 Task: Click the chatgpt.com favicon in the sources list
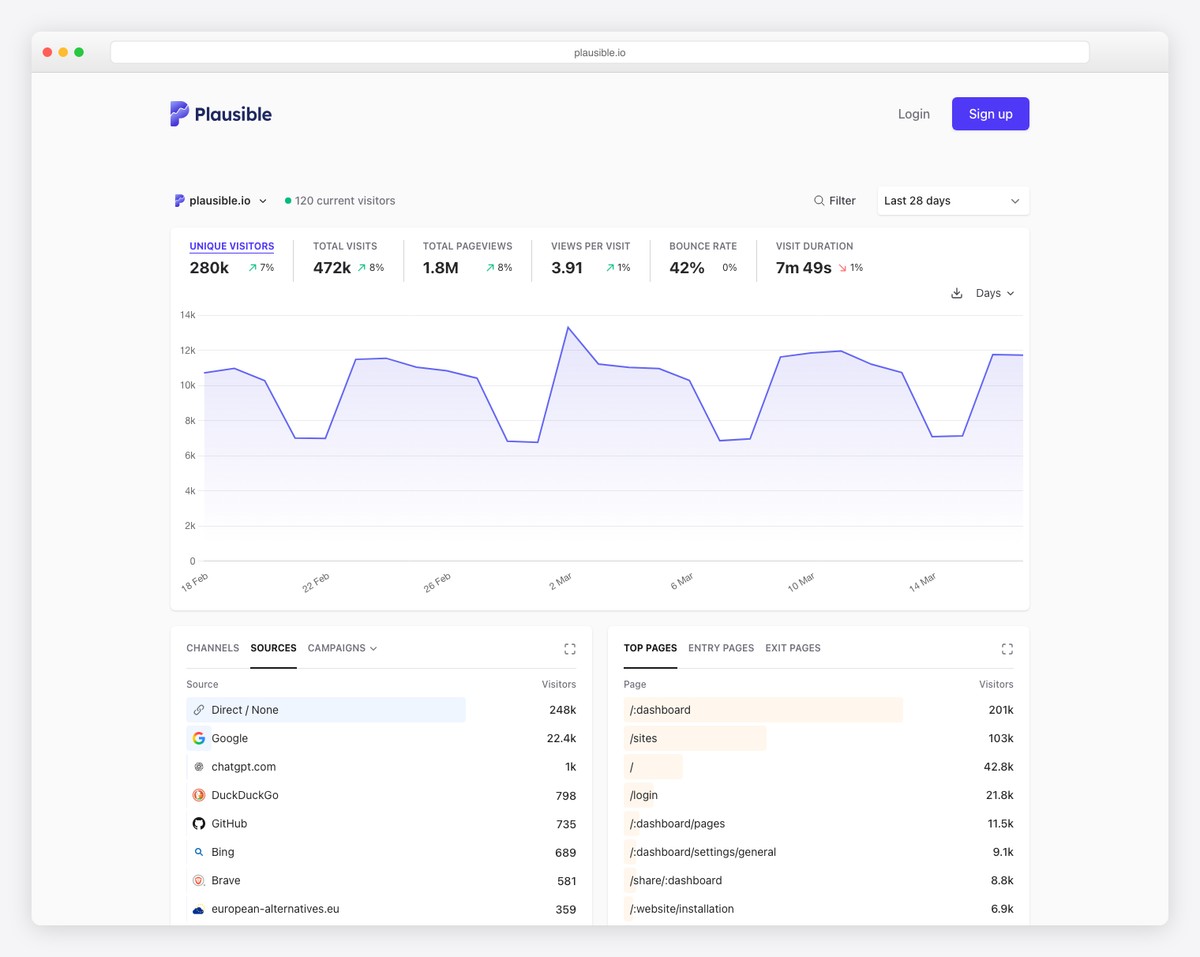[198, 766]
